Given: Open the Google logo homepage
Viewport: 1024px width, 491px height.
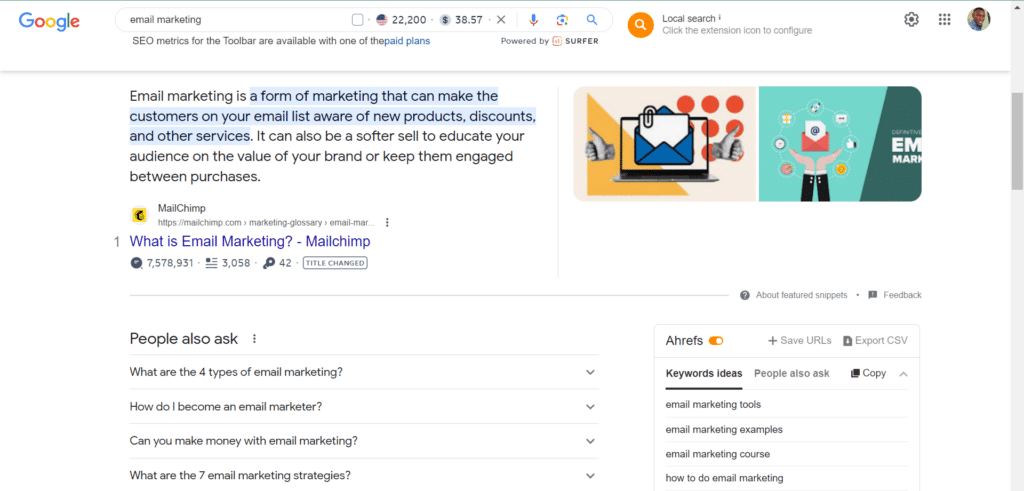Looking at the screenshot, I should 49,21.
